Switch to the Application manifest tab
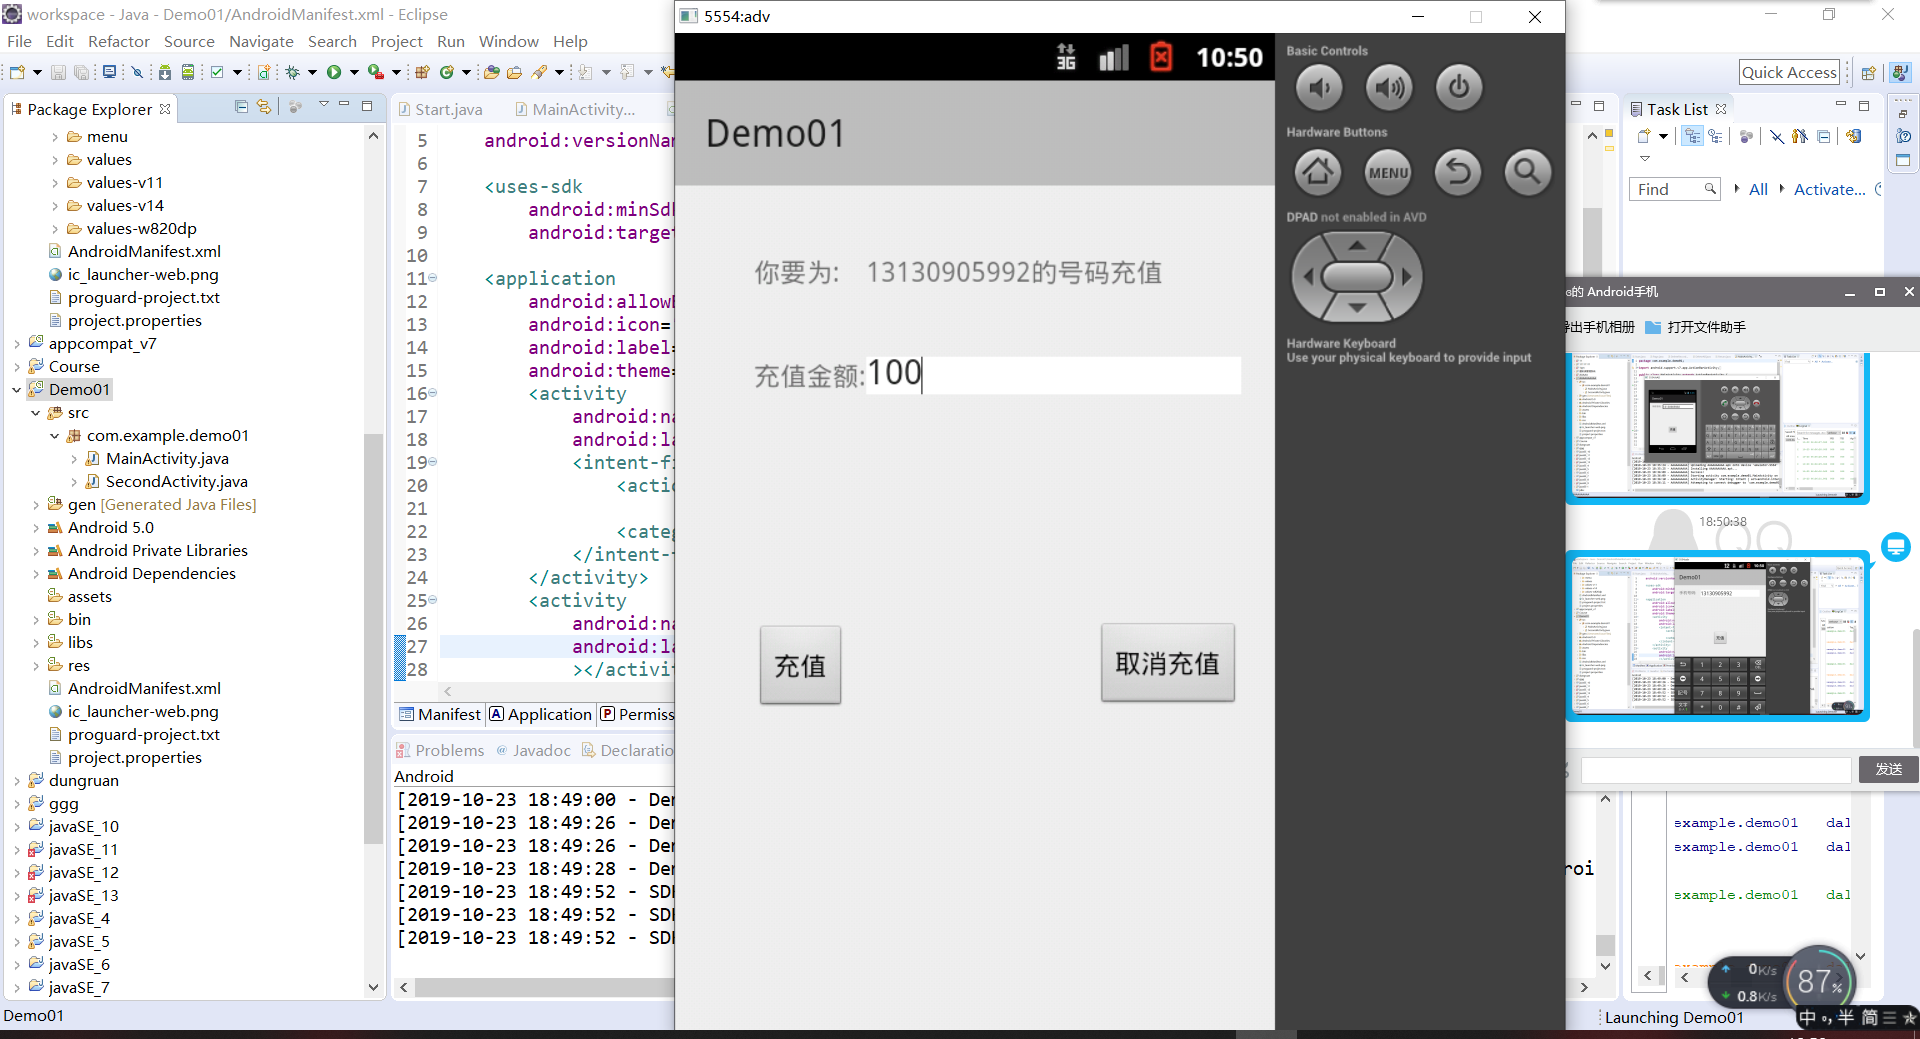 [x=540, y=714]
